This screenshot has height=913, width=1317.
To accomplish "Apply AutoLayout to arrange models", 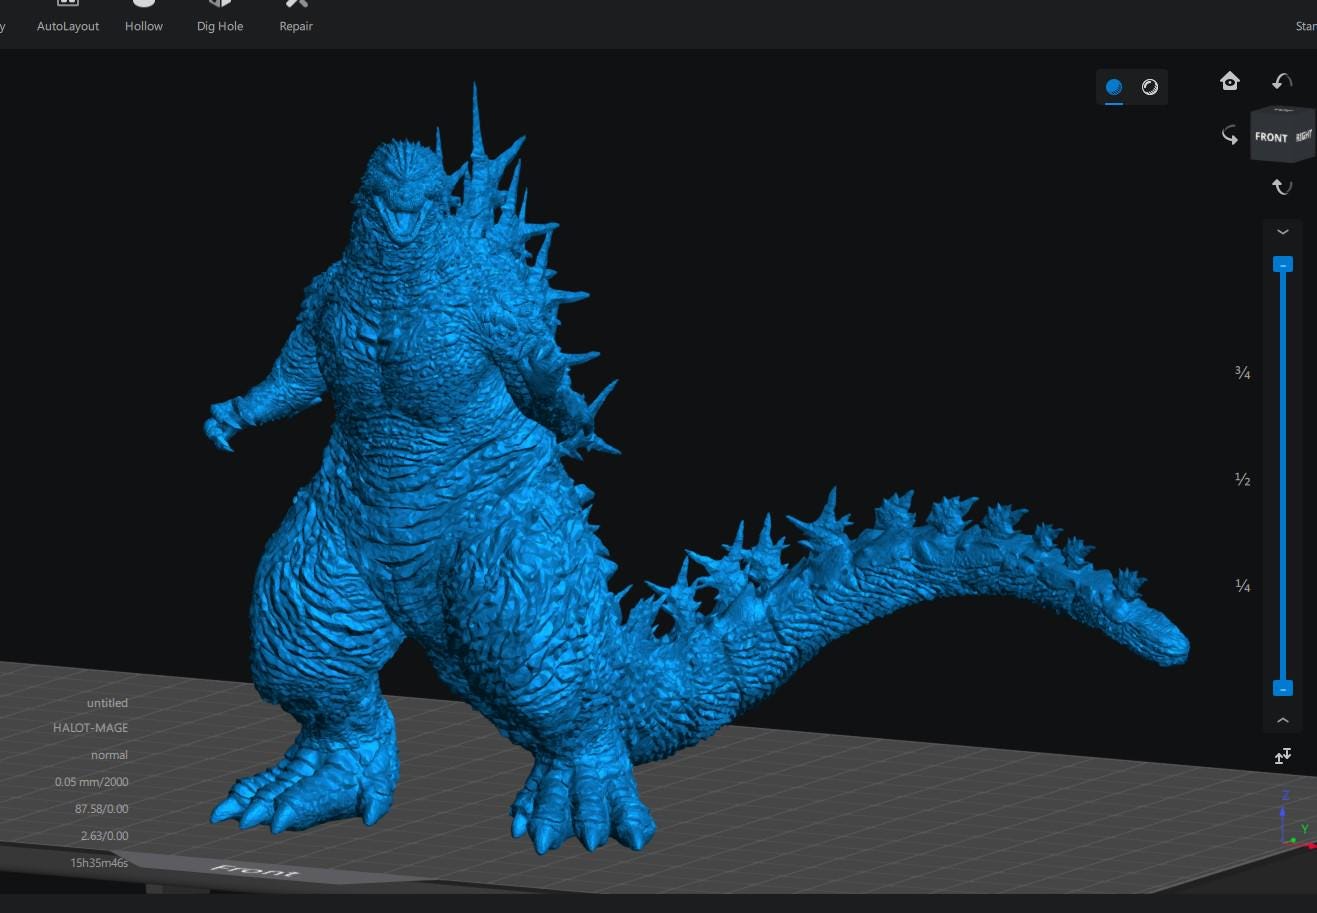I will click(x=67, y=15).
